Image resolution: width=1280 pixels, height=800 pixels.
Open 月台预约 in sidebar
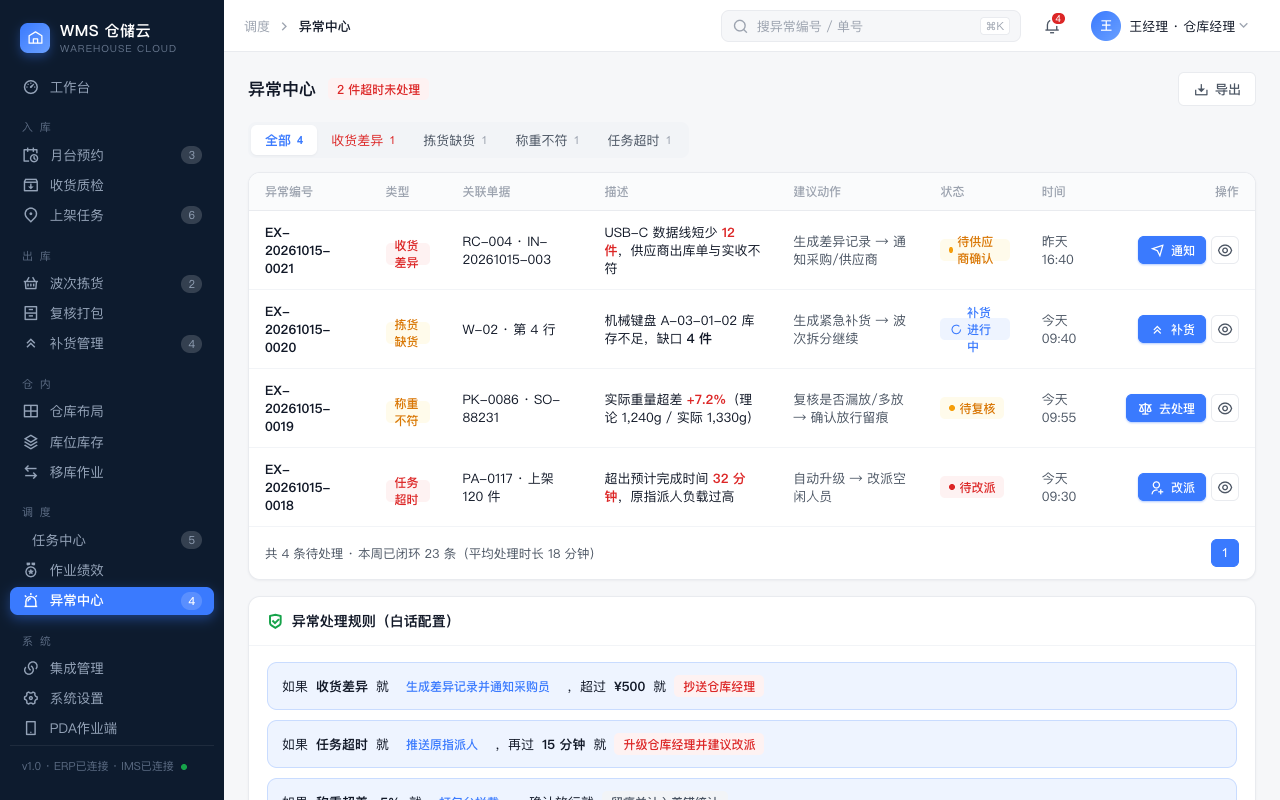click(x=112, y=155)
